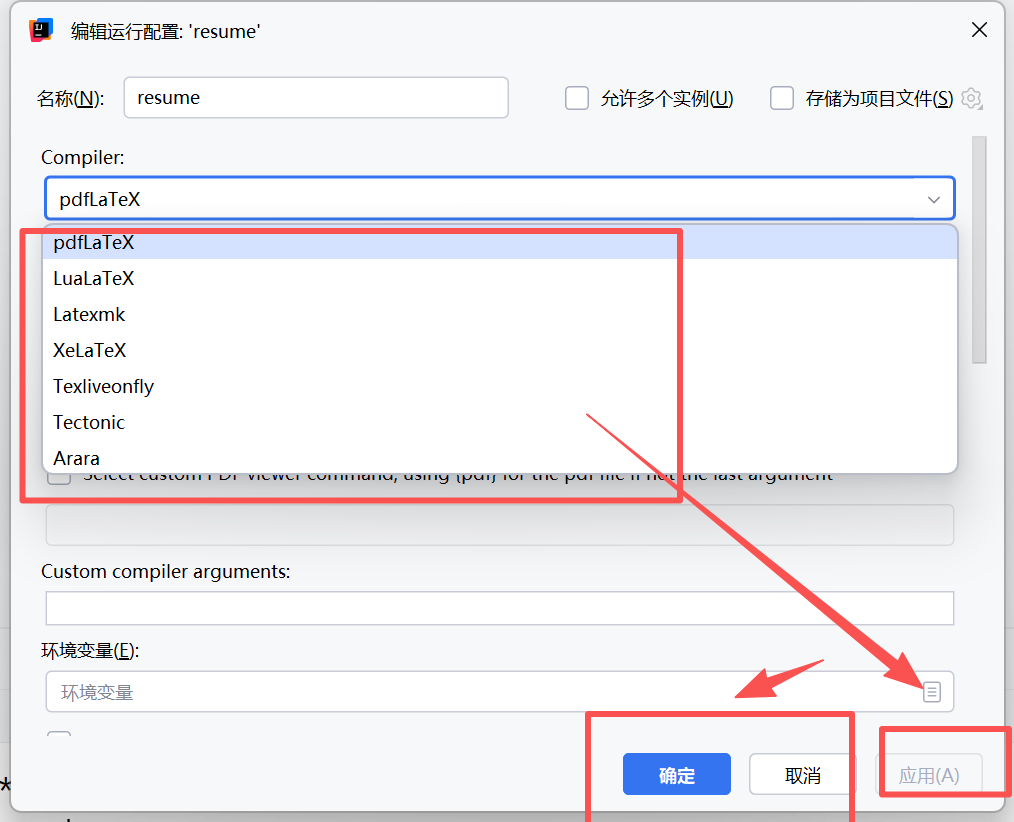The height and width of the screenshot is (822, 1014).
Task: Toggle the 存储为项目文件 checkbox
Action: pyautogui.click(x=782, y=98)
